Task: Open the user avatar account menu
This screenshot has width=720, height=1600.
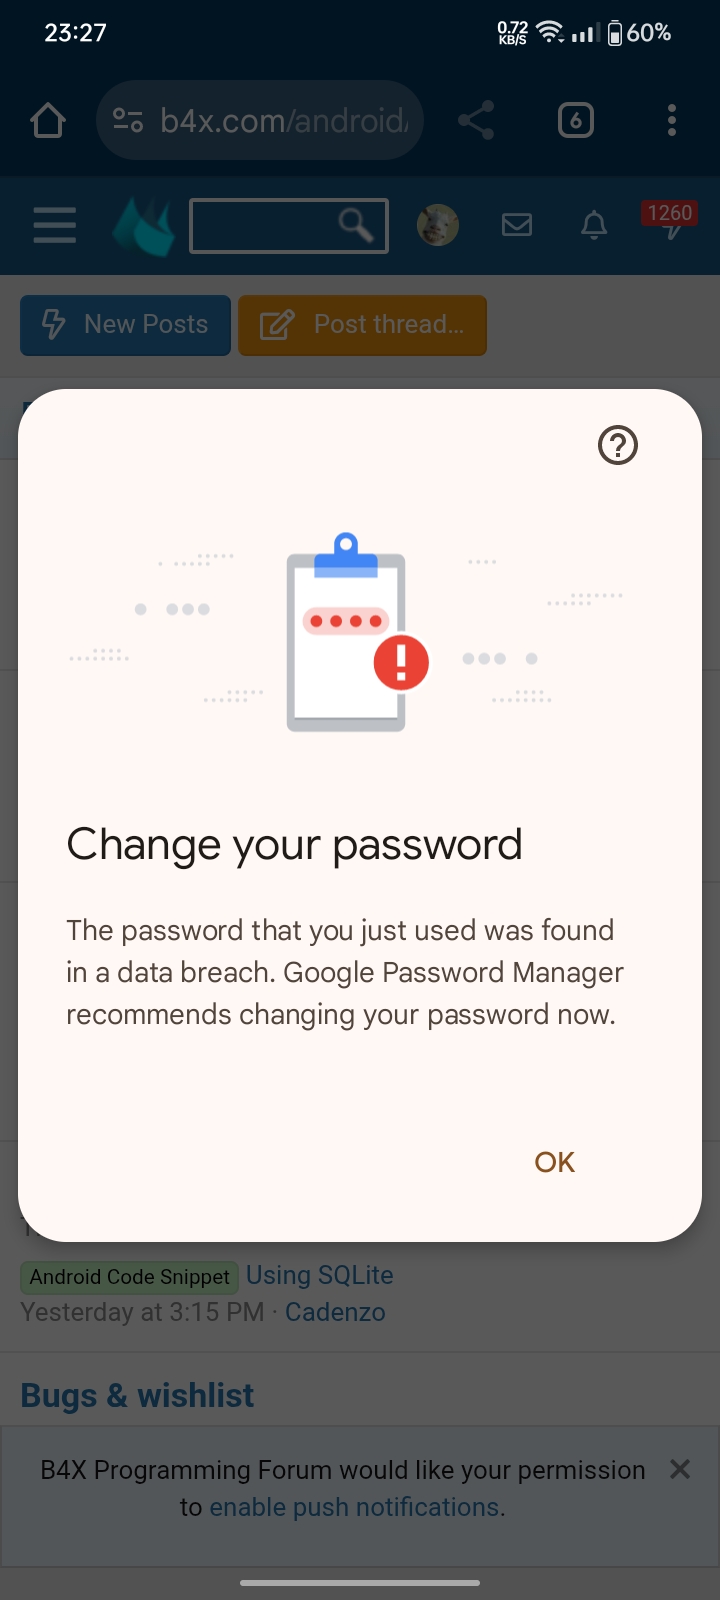Action: tap(438, 225)
